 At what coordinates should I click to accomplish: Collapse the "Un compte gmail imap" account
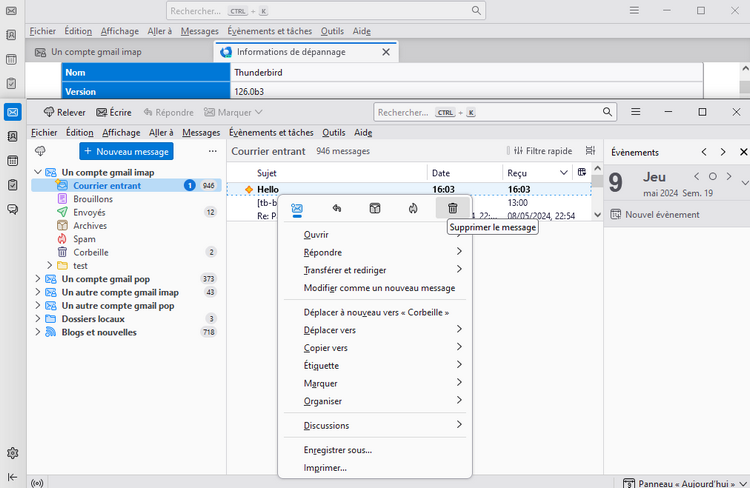38,172
